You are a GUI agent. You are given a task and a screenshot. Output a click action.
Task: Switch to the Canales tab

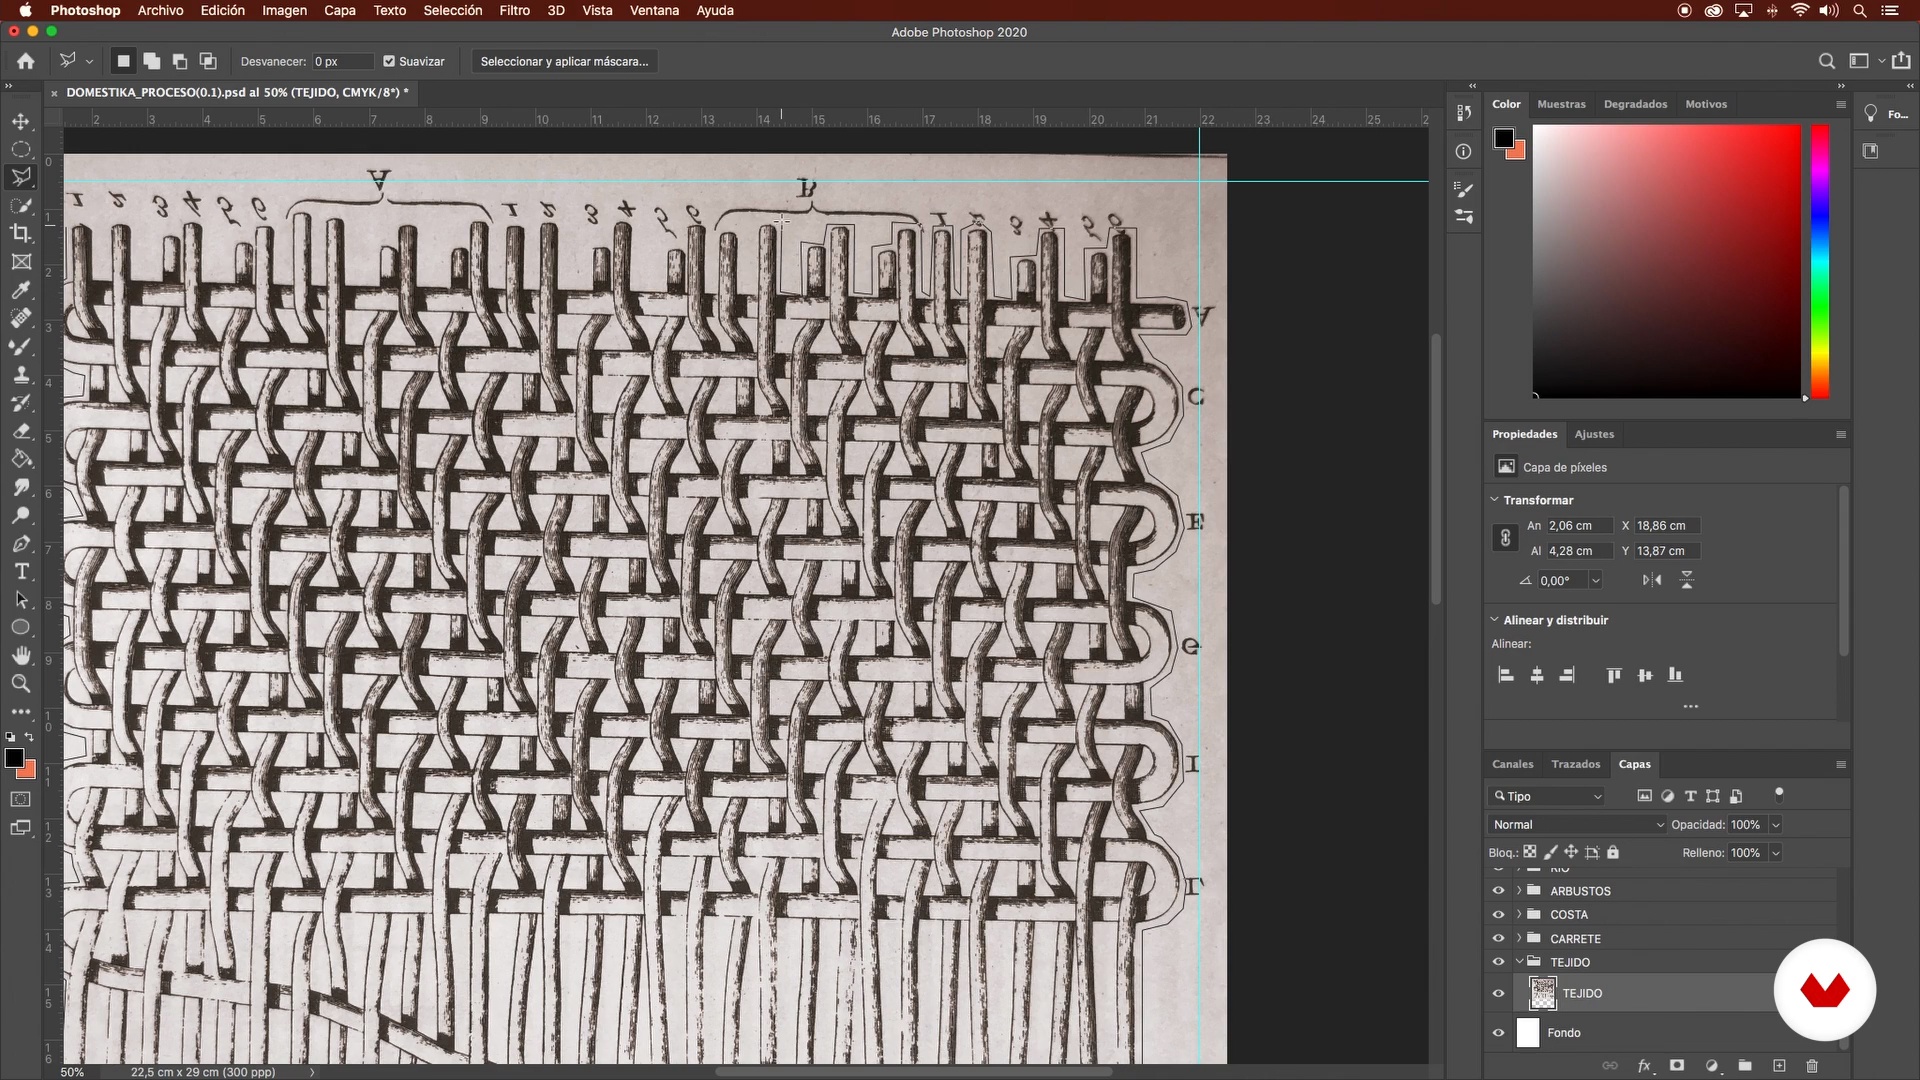(x=1512, y=764)
